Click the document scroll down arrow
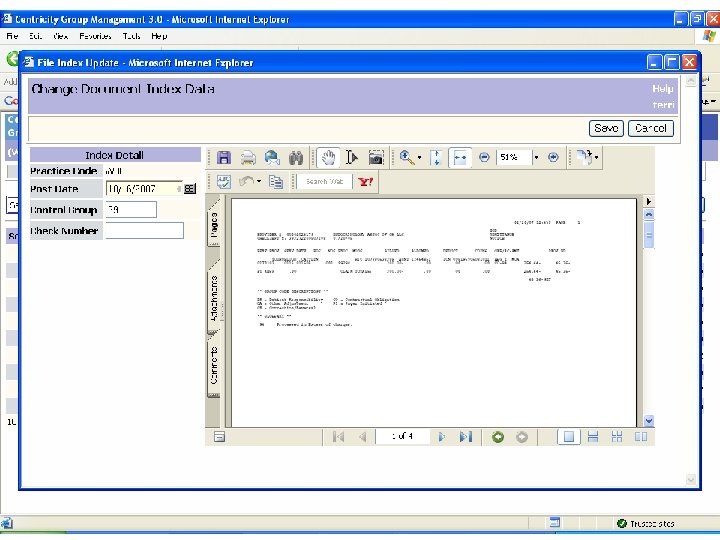 tap(648, 421)
